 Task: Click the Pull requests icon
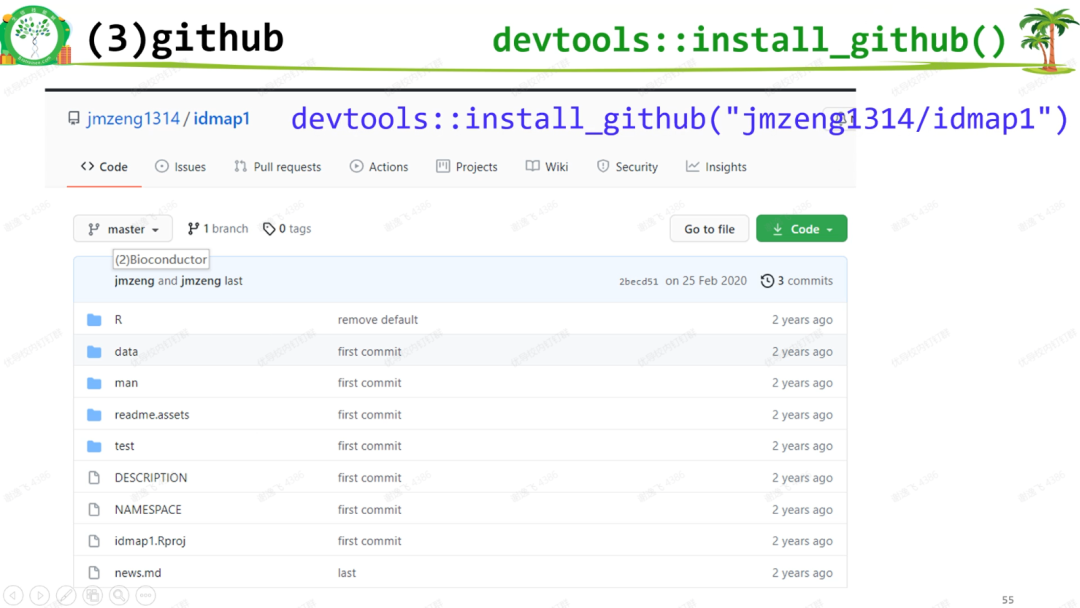click(x=240, y=166)
